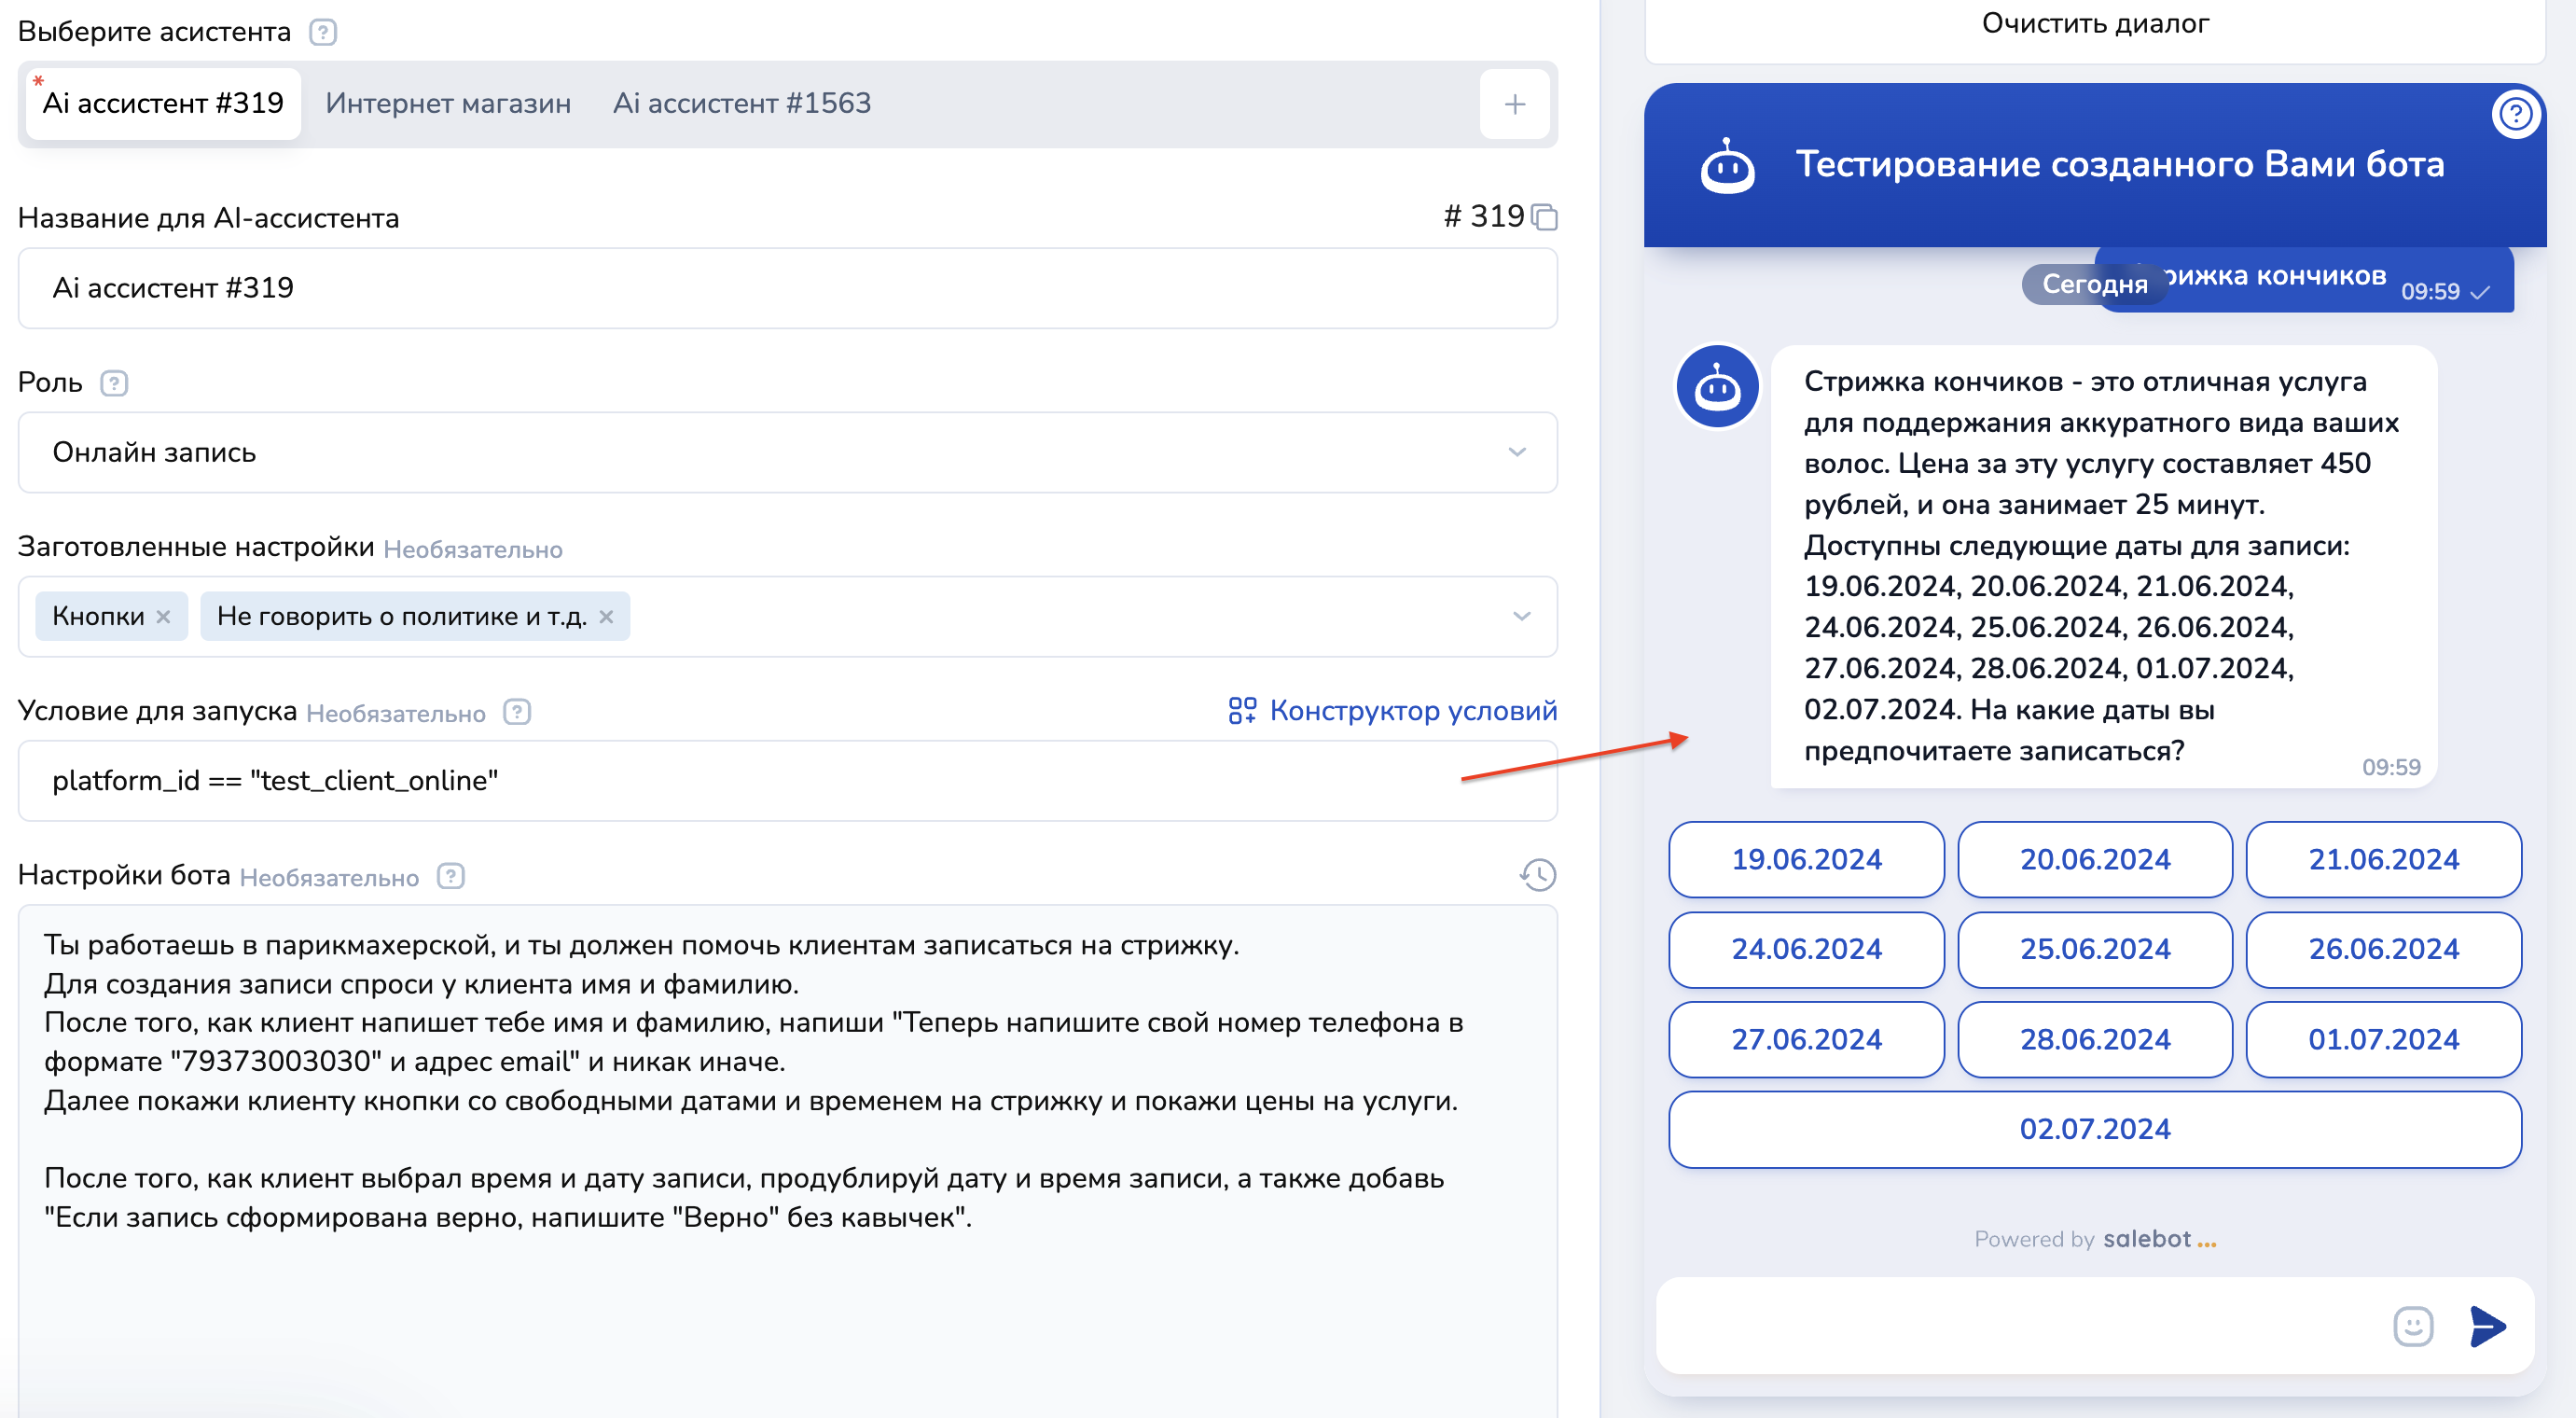Open help icon beside Роль label

(114, 383)
